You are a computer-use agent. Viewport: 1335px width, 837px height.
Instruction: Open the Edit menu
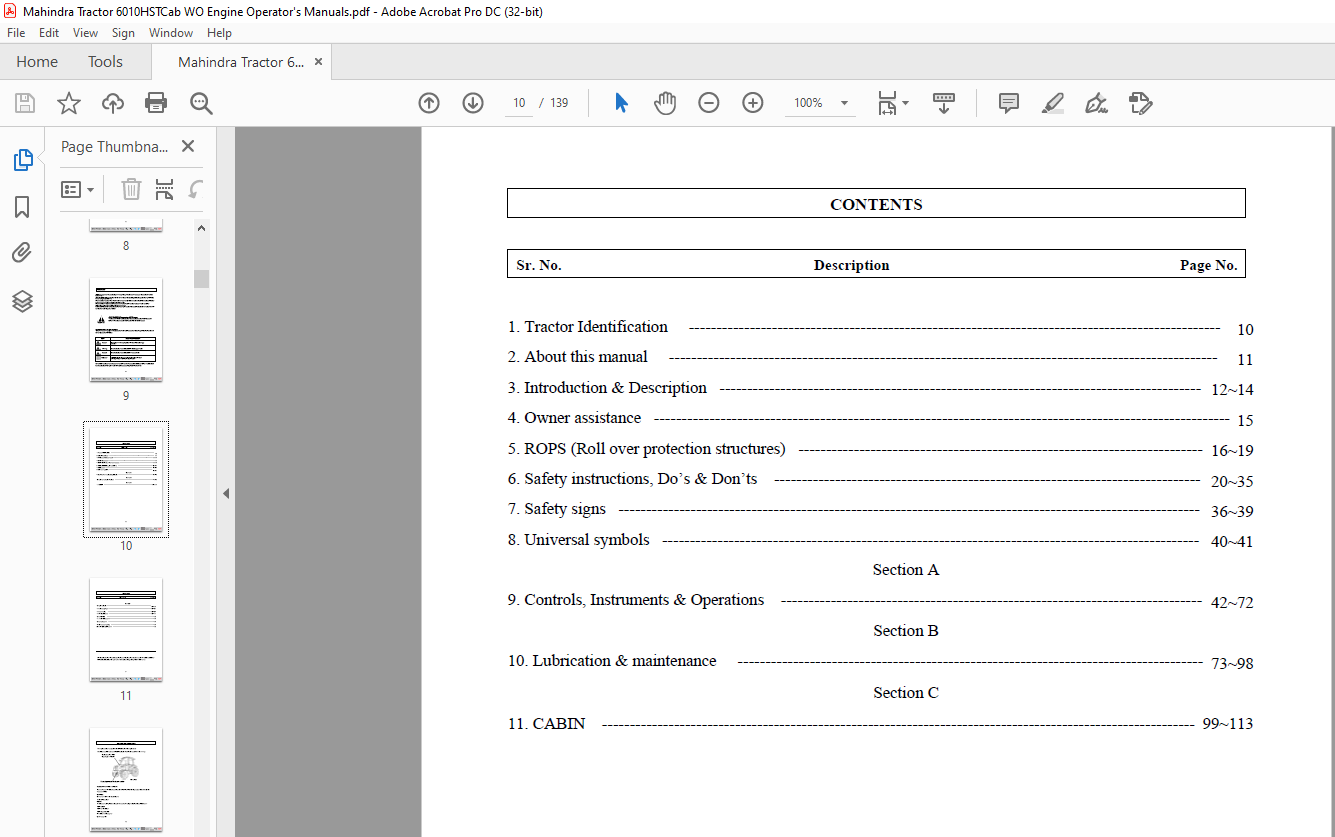(x=49, y=33)
